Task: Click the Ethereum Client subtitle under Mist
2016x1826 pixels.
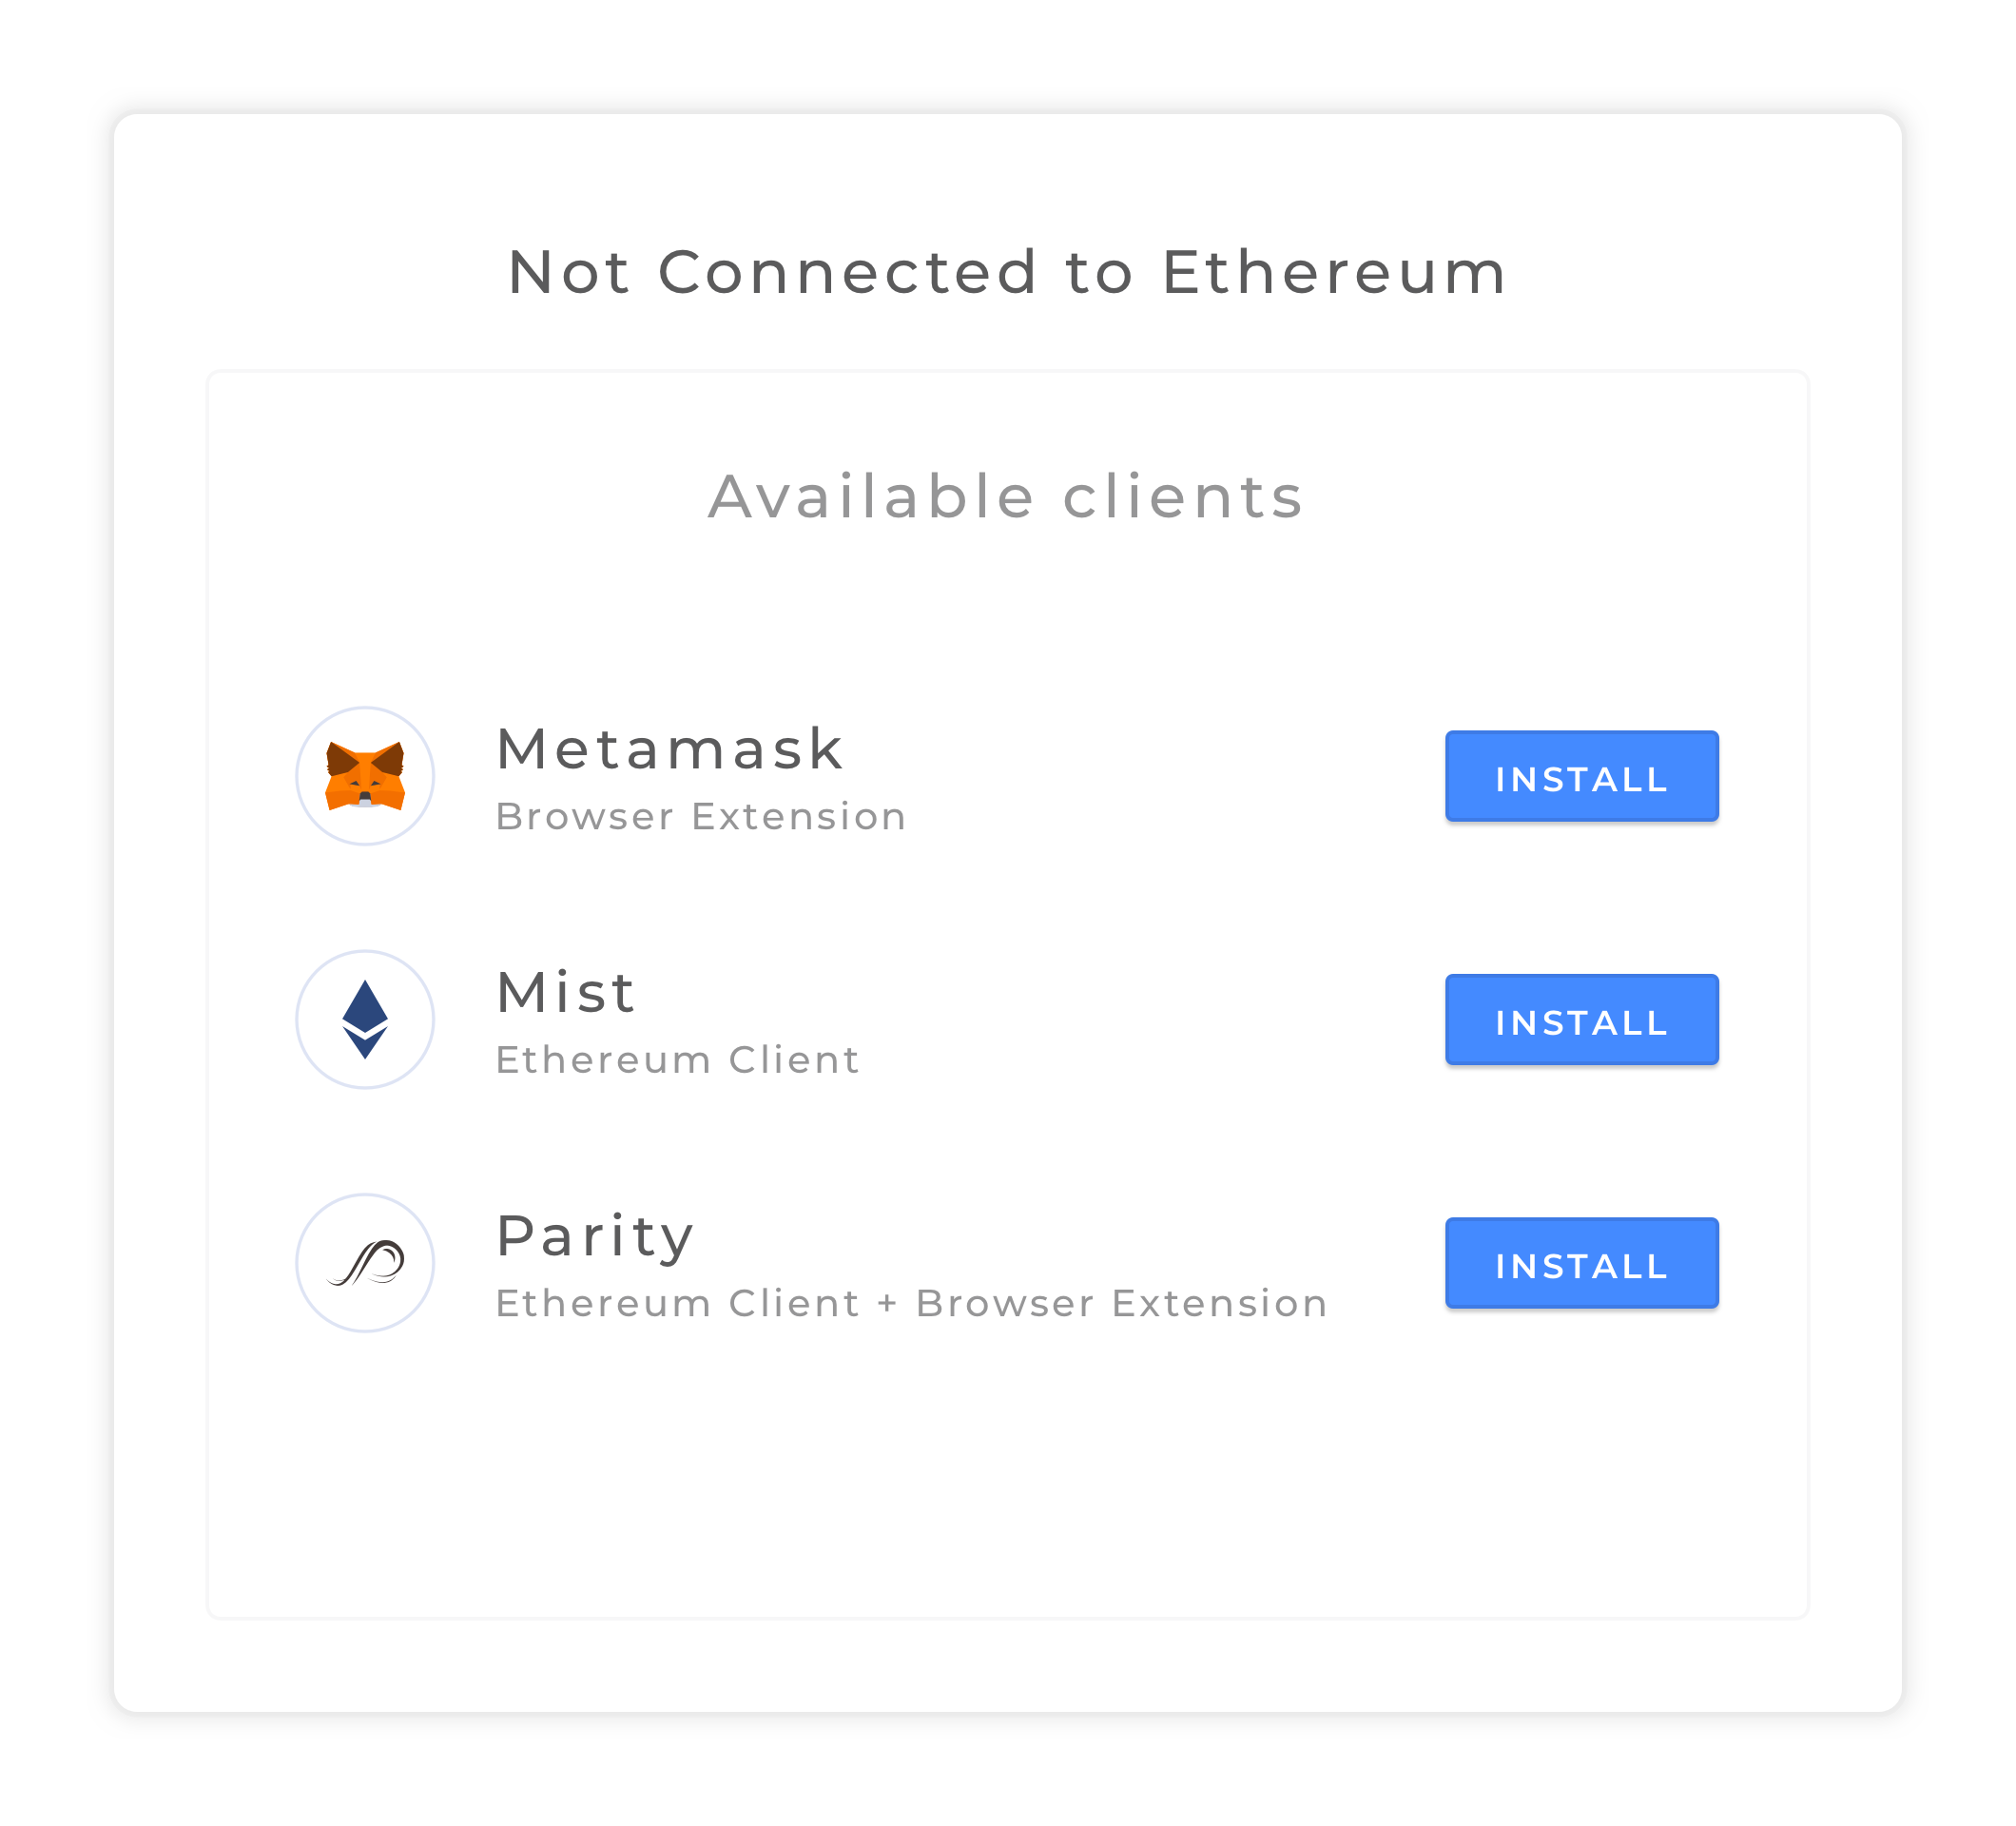Action: [677, 1059]
